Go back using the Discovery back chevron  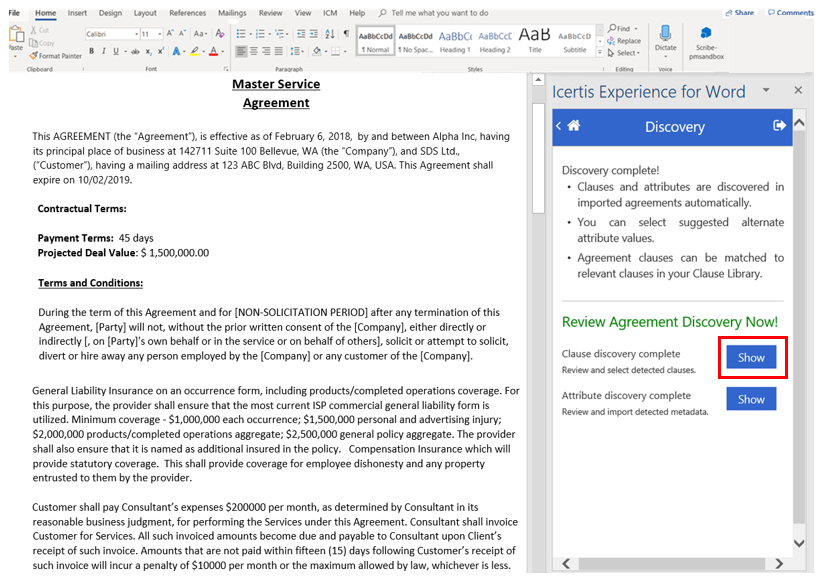(559, 126)
